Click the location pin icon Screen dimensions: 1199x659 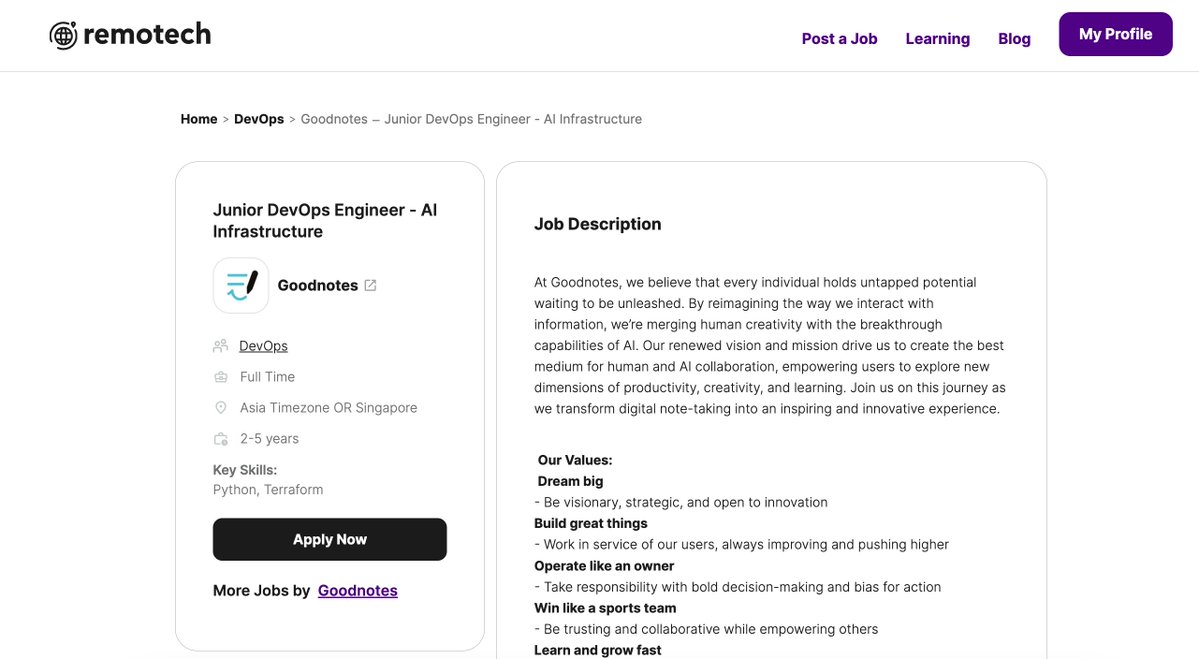220,408
